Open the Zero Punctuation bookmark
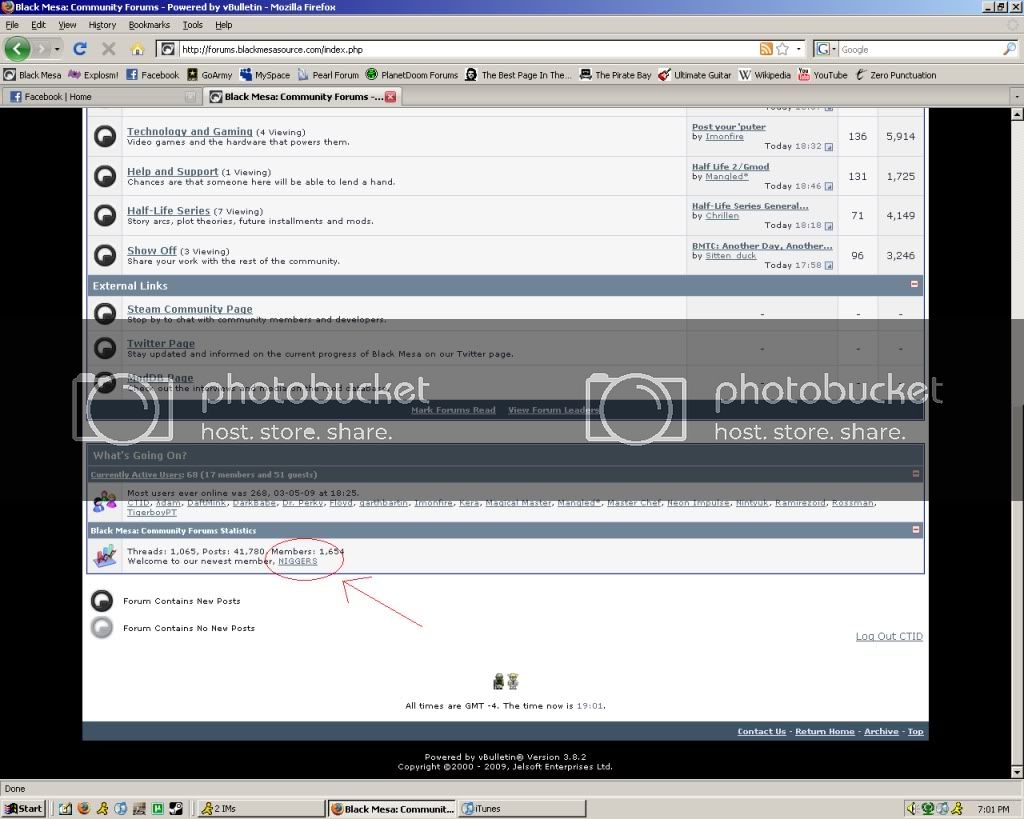1024x819 pixels. [x=895, y=75]
